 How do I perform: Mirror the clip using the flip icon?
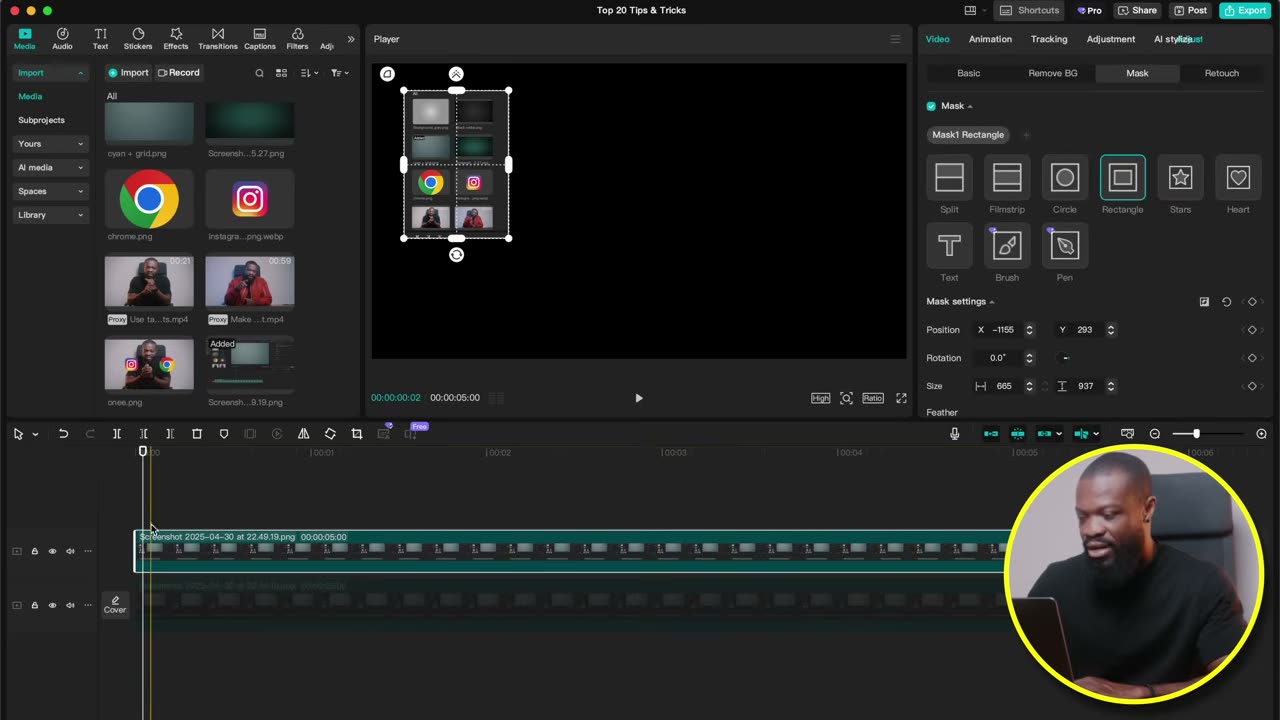[303, 434]
